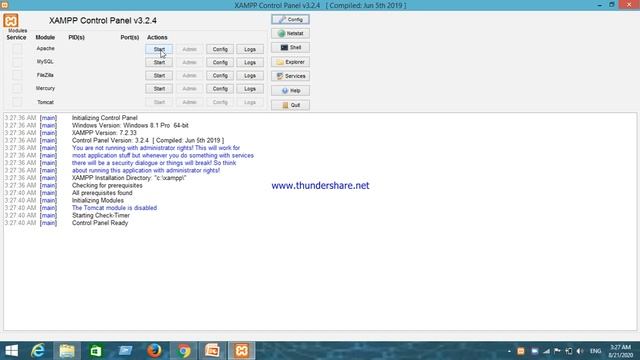Click the Windows Start button on the taskbar

(x=11, y=351)
